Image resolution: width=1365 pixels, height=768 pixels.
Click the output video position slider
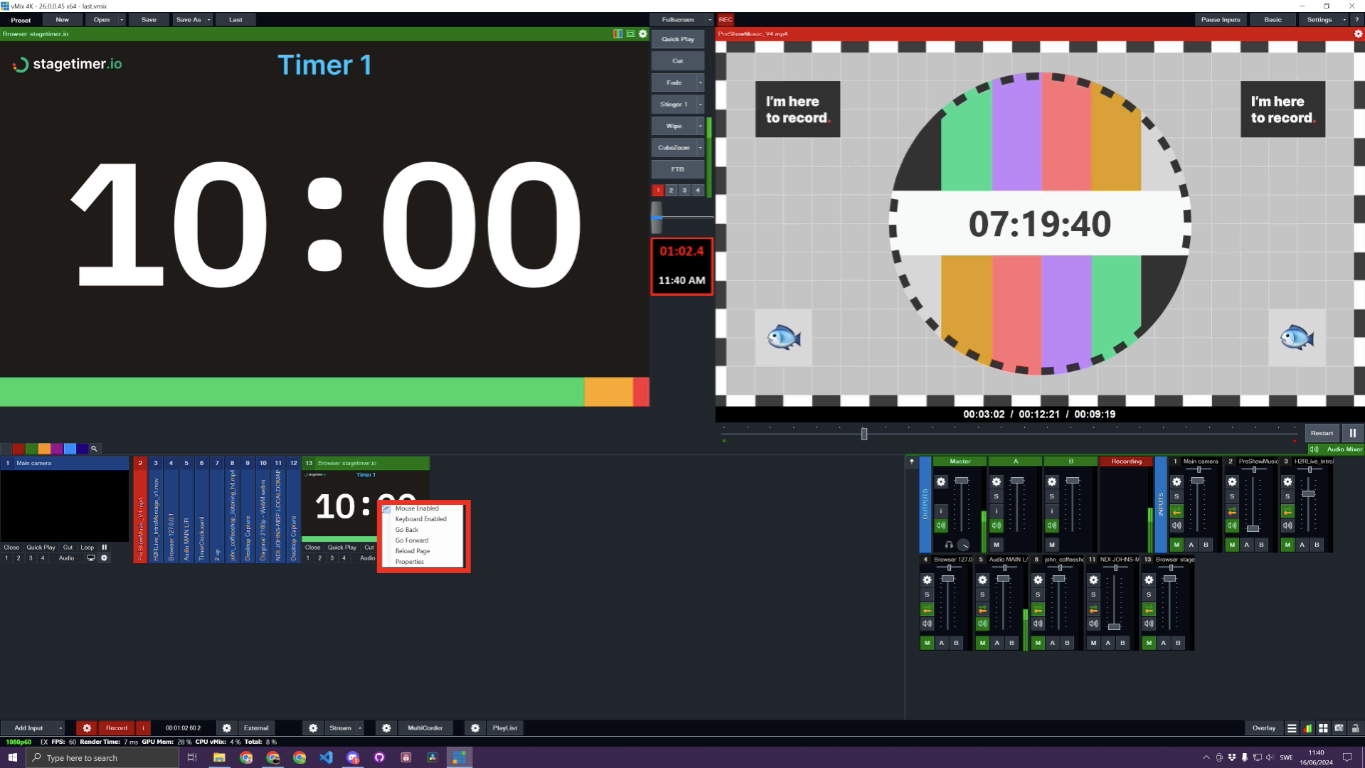(x=864, y=433)
